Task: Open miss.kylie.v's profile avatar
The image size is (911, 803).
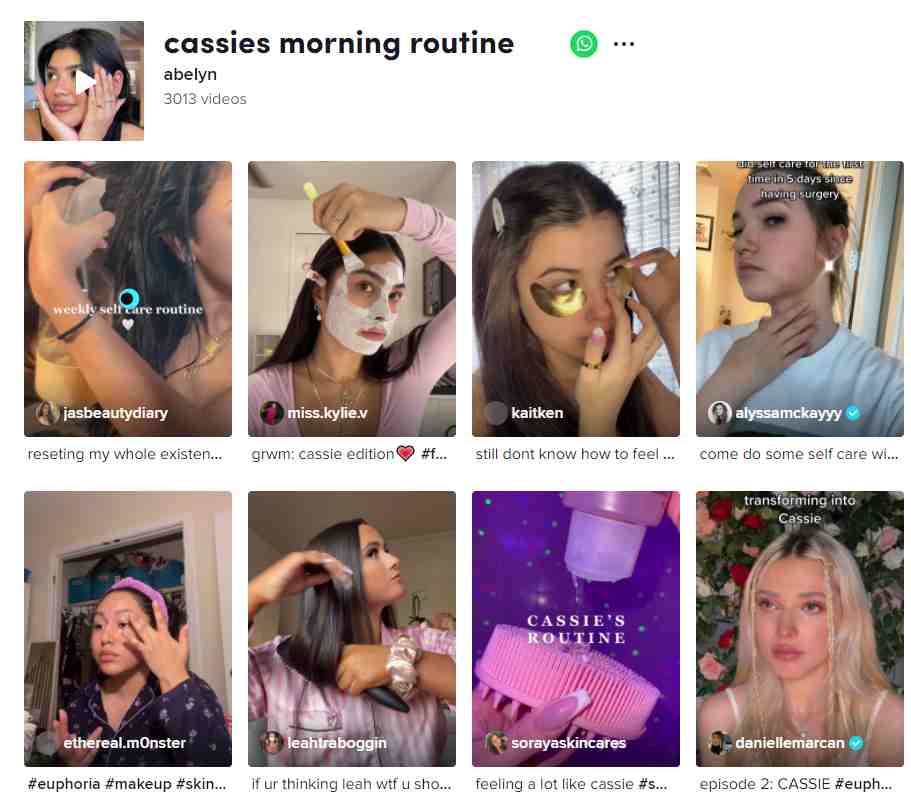Action: (271, 413)
